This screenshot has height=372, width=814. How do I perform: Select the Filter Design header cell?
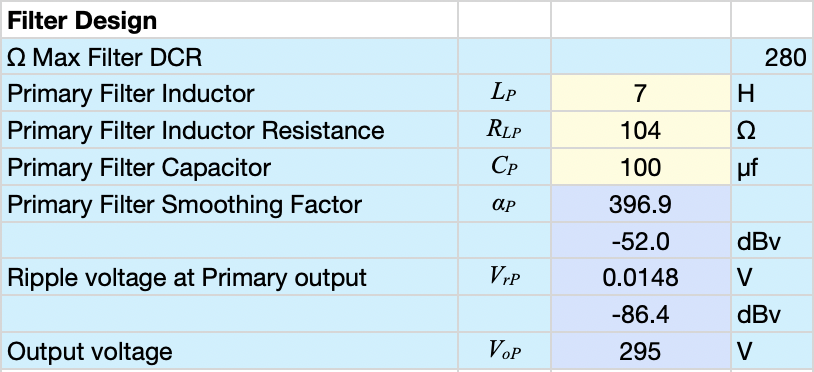point(229,20)
